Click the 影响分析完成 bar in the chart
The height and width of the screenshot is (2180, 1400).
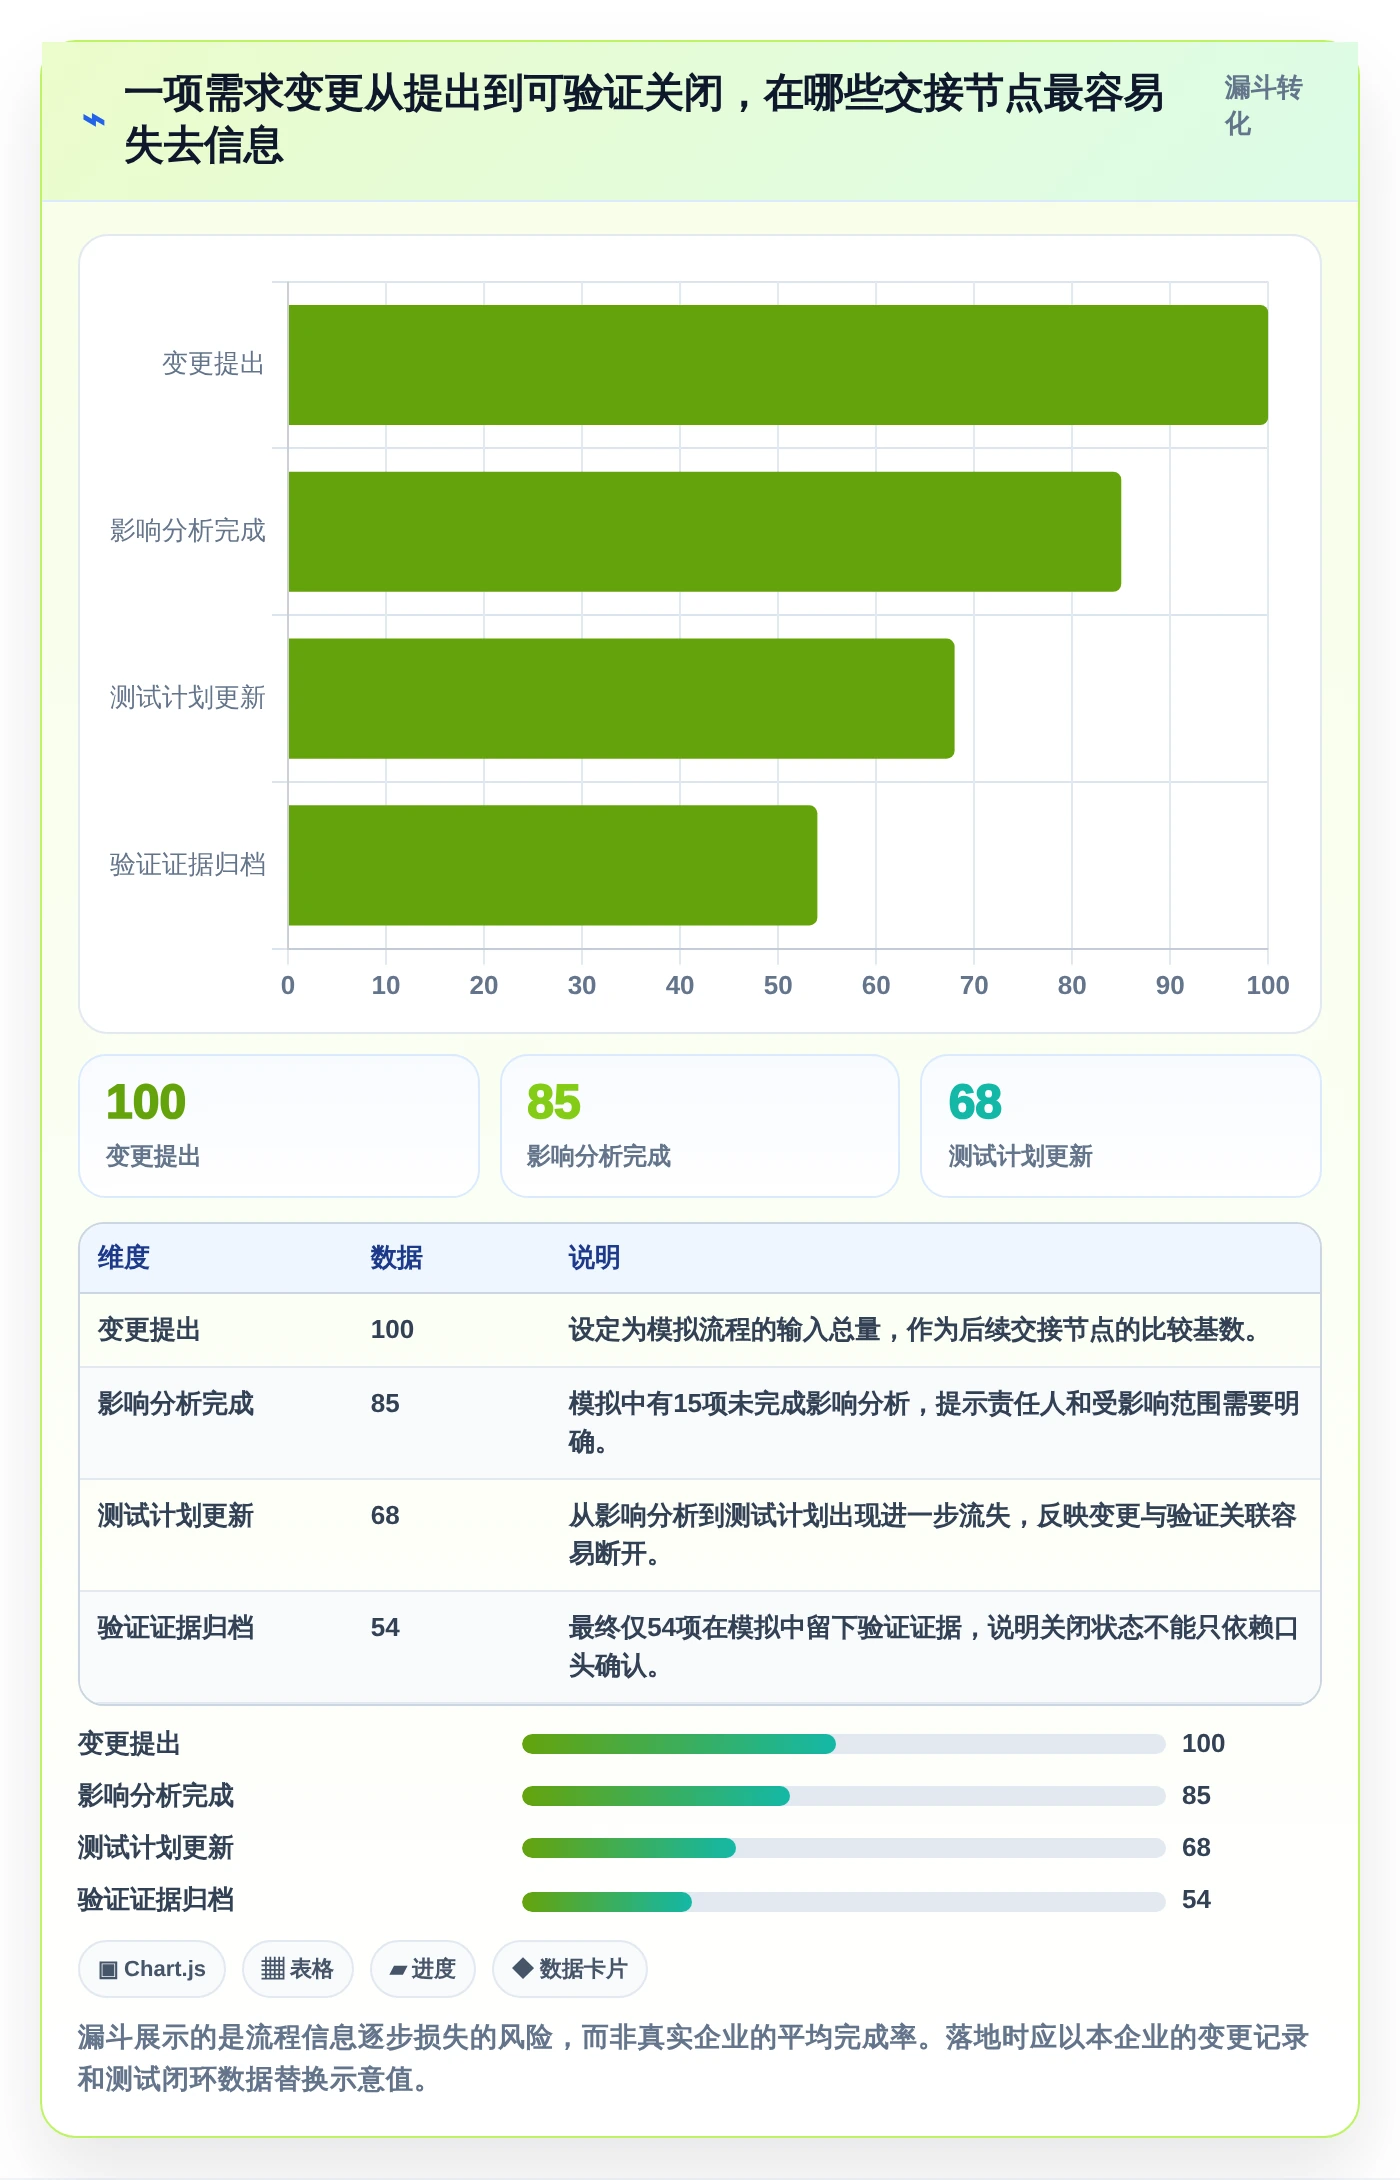point(704,532)
